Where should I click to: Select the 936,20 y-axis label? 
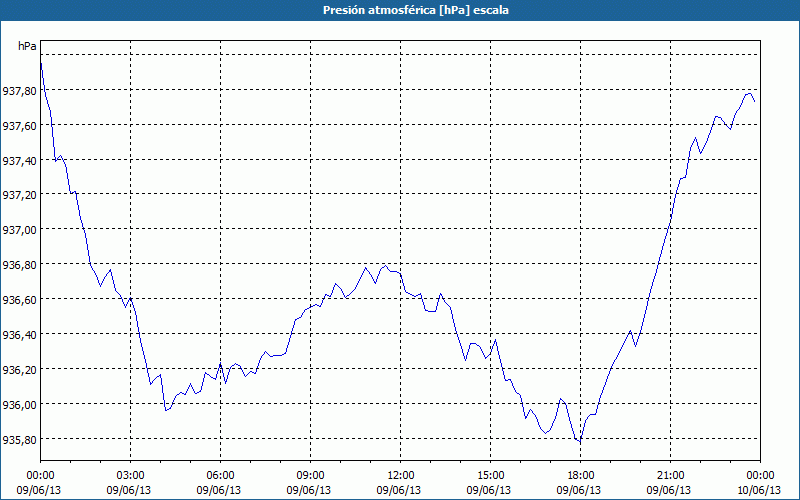20,369
